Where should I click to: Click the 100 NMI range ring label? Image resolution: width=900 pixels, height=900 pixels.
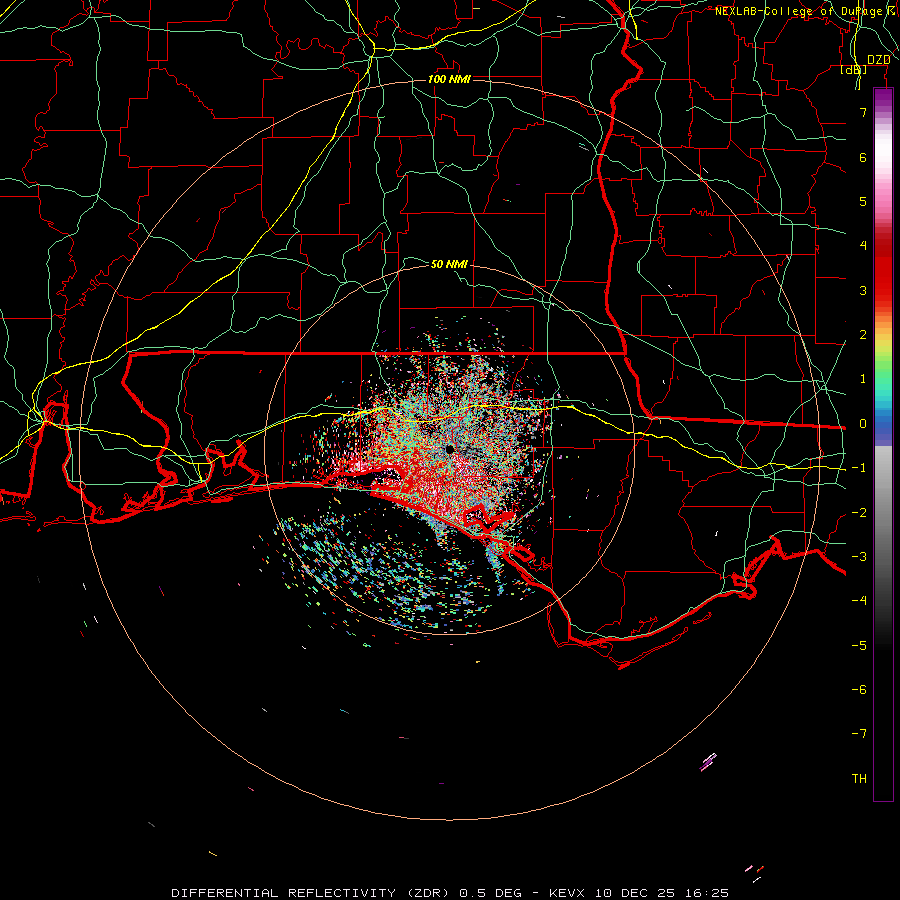point(449,79)
